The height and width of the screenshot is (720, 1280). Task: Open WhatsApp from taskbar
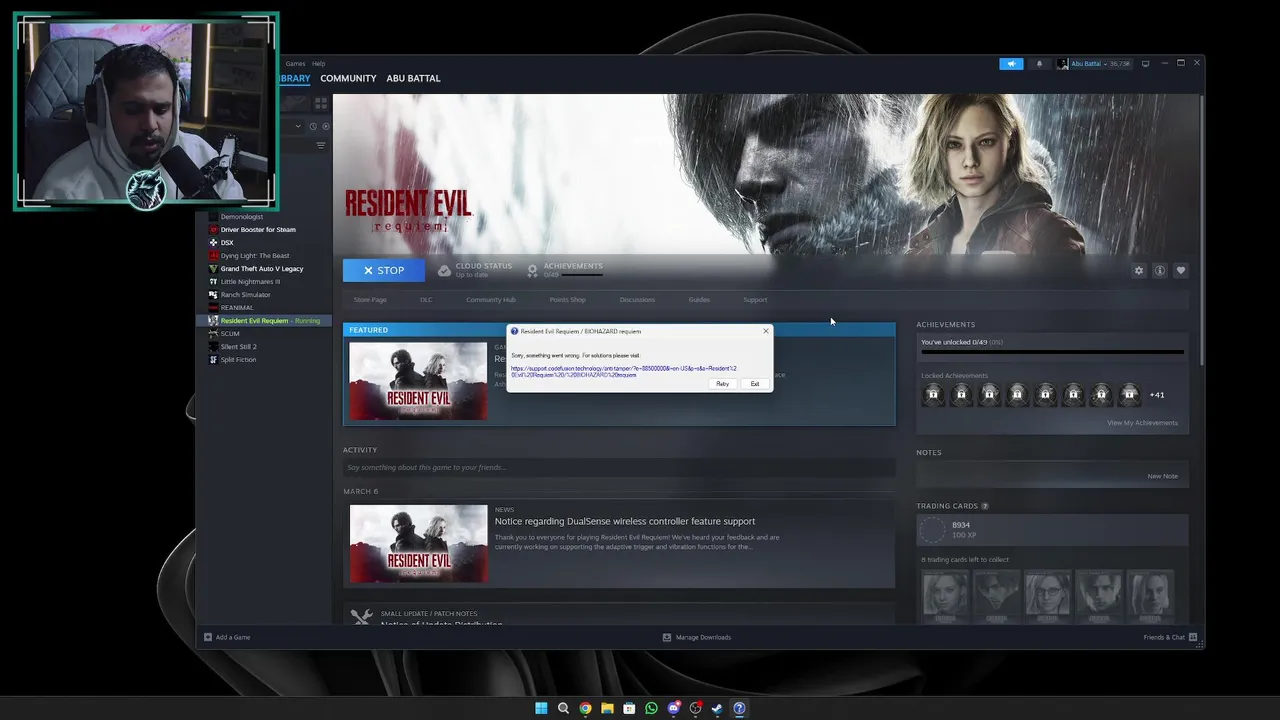[651, 708]
